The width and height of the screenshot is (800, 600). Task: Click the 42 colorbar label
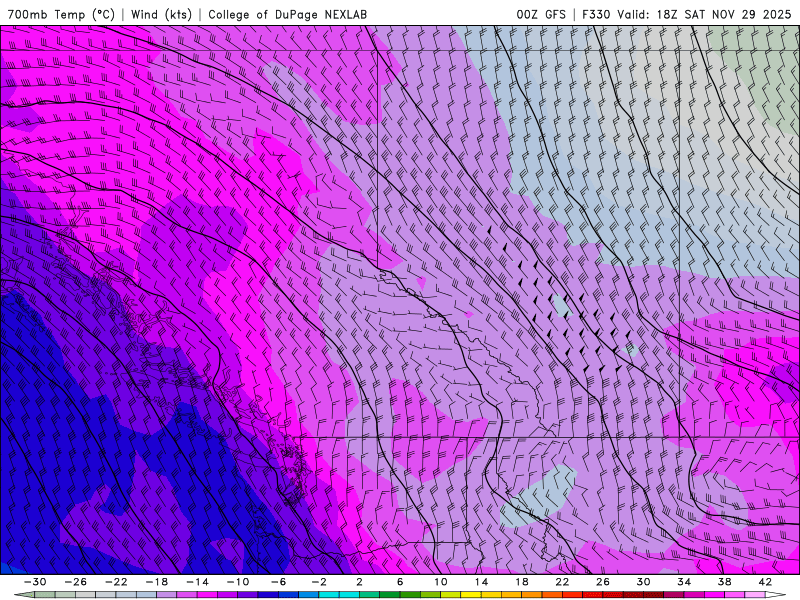[x=765, y=582]
